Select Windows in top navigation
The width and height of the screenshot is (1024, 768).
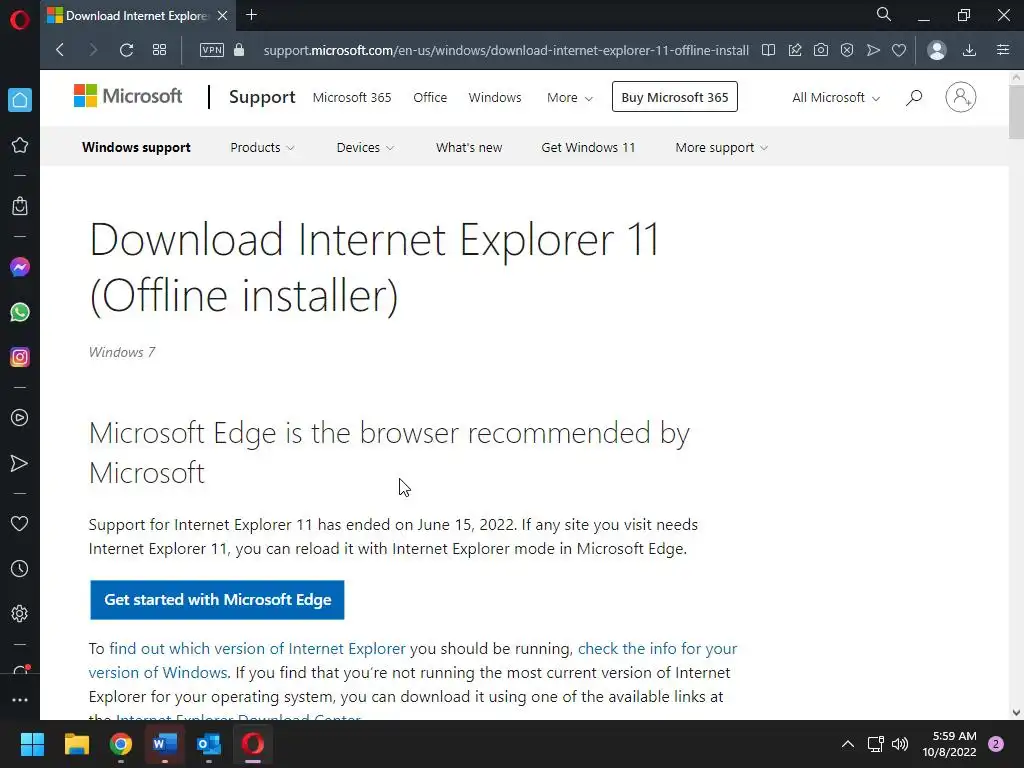point(495,97)
